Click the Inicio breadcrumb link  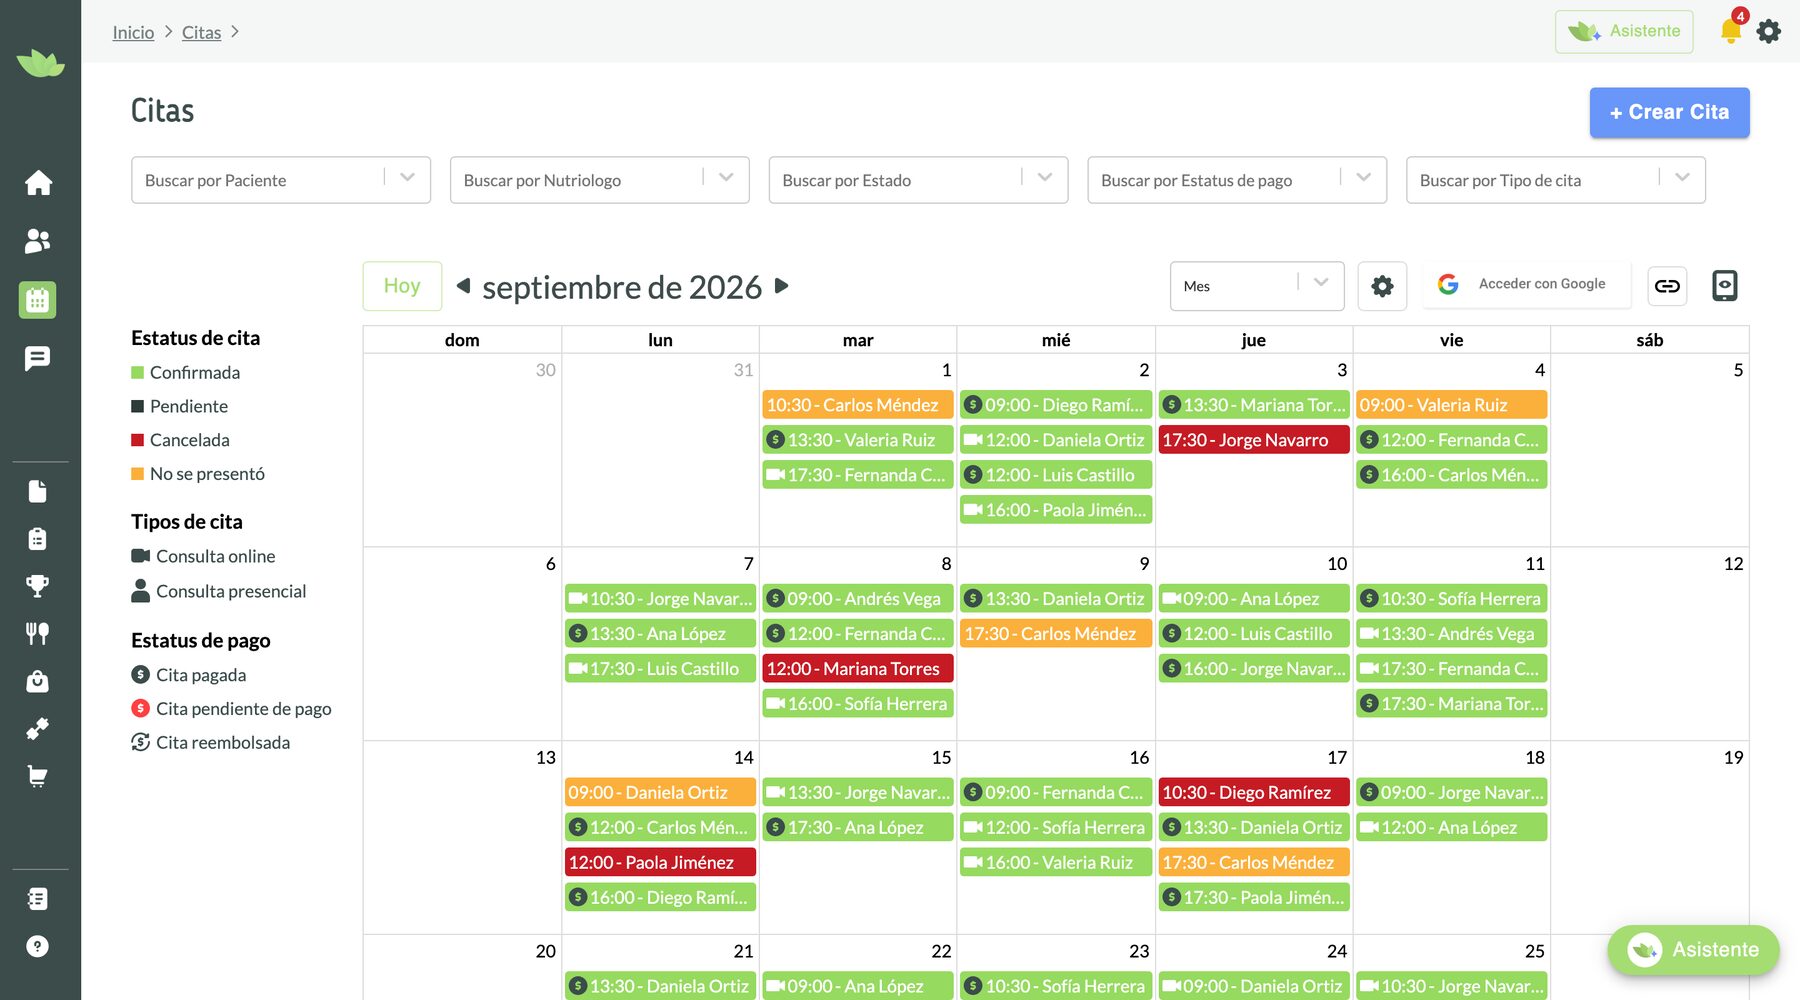click(x=133, y=32)
